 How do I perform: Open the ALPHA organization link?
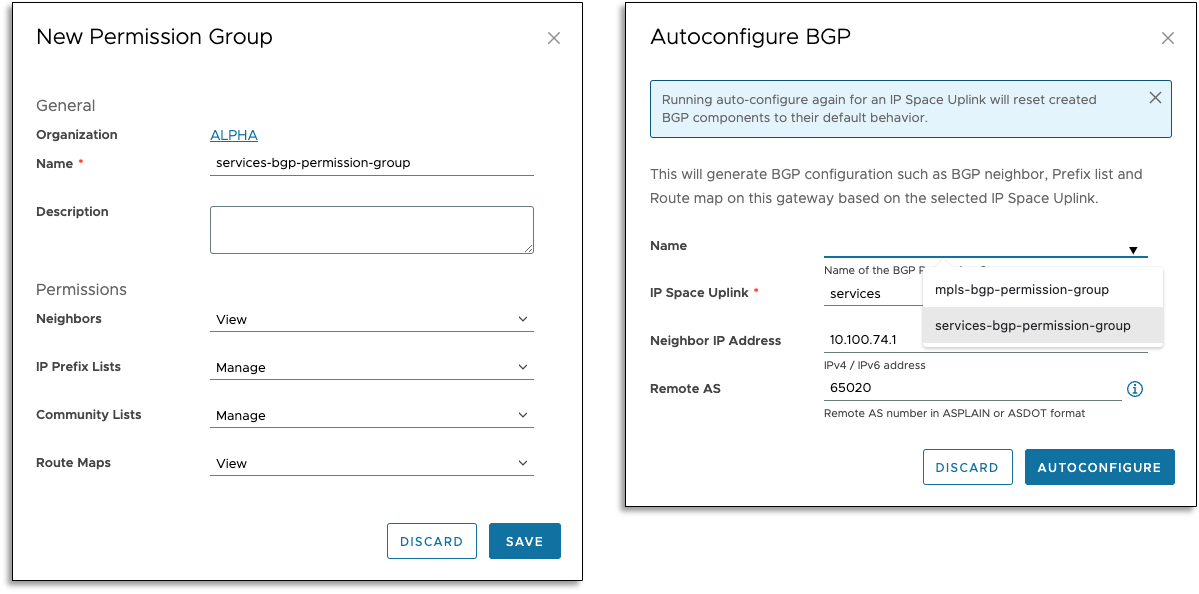point(233,136)
